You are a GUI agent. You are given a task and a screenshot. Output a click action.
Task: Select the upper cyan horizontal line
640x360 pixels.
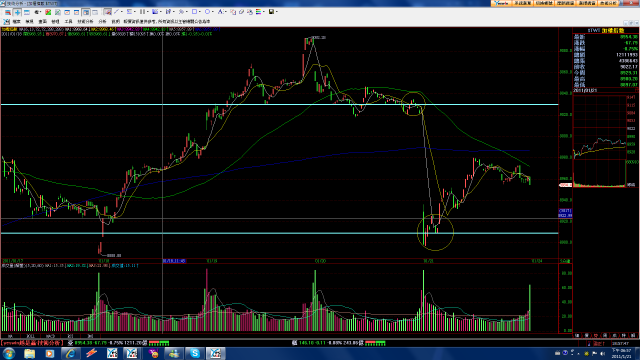pos(280,105)
